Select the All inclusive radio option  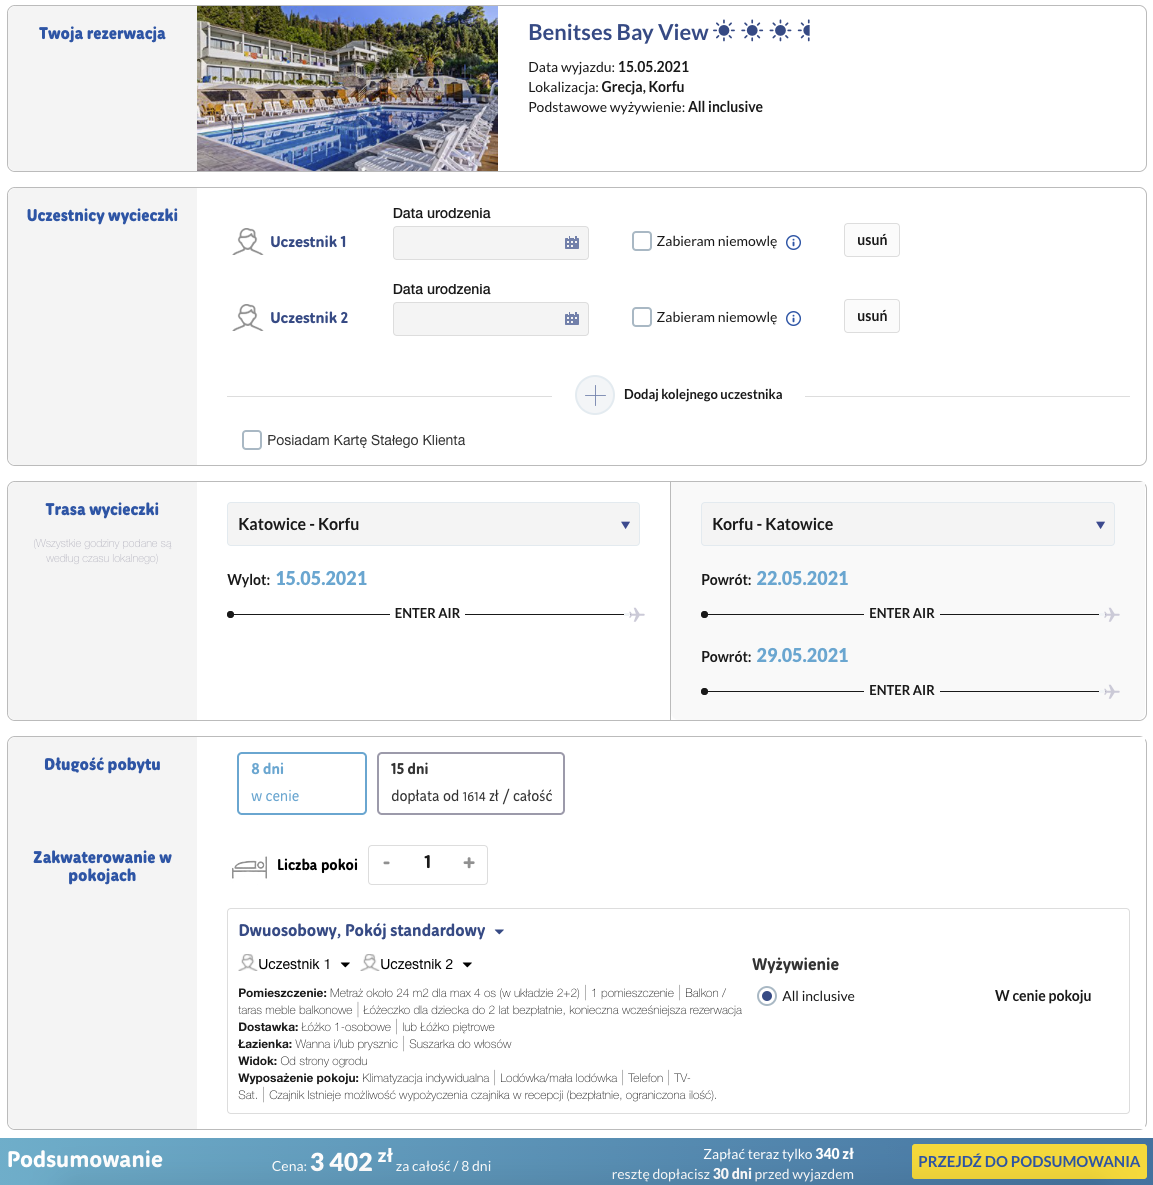[x=767, y=996]
